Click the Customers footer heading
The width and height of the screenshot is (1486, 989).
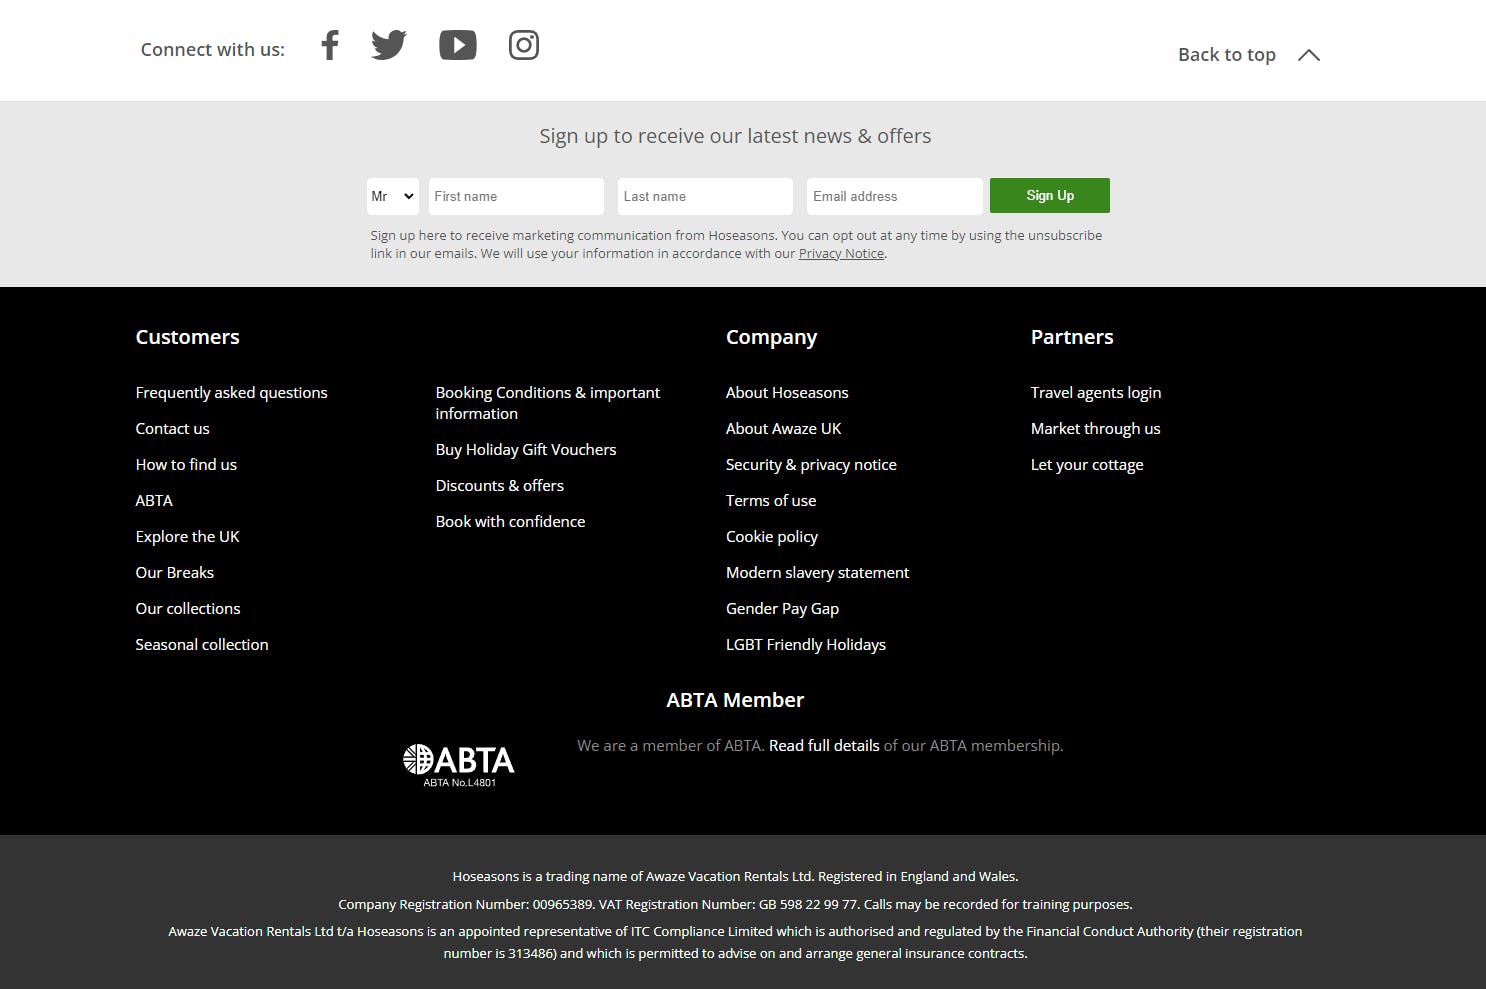pyautogui.click(x=188, y=337)
